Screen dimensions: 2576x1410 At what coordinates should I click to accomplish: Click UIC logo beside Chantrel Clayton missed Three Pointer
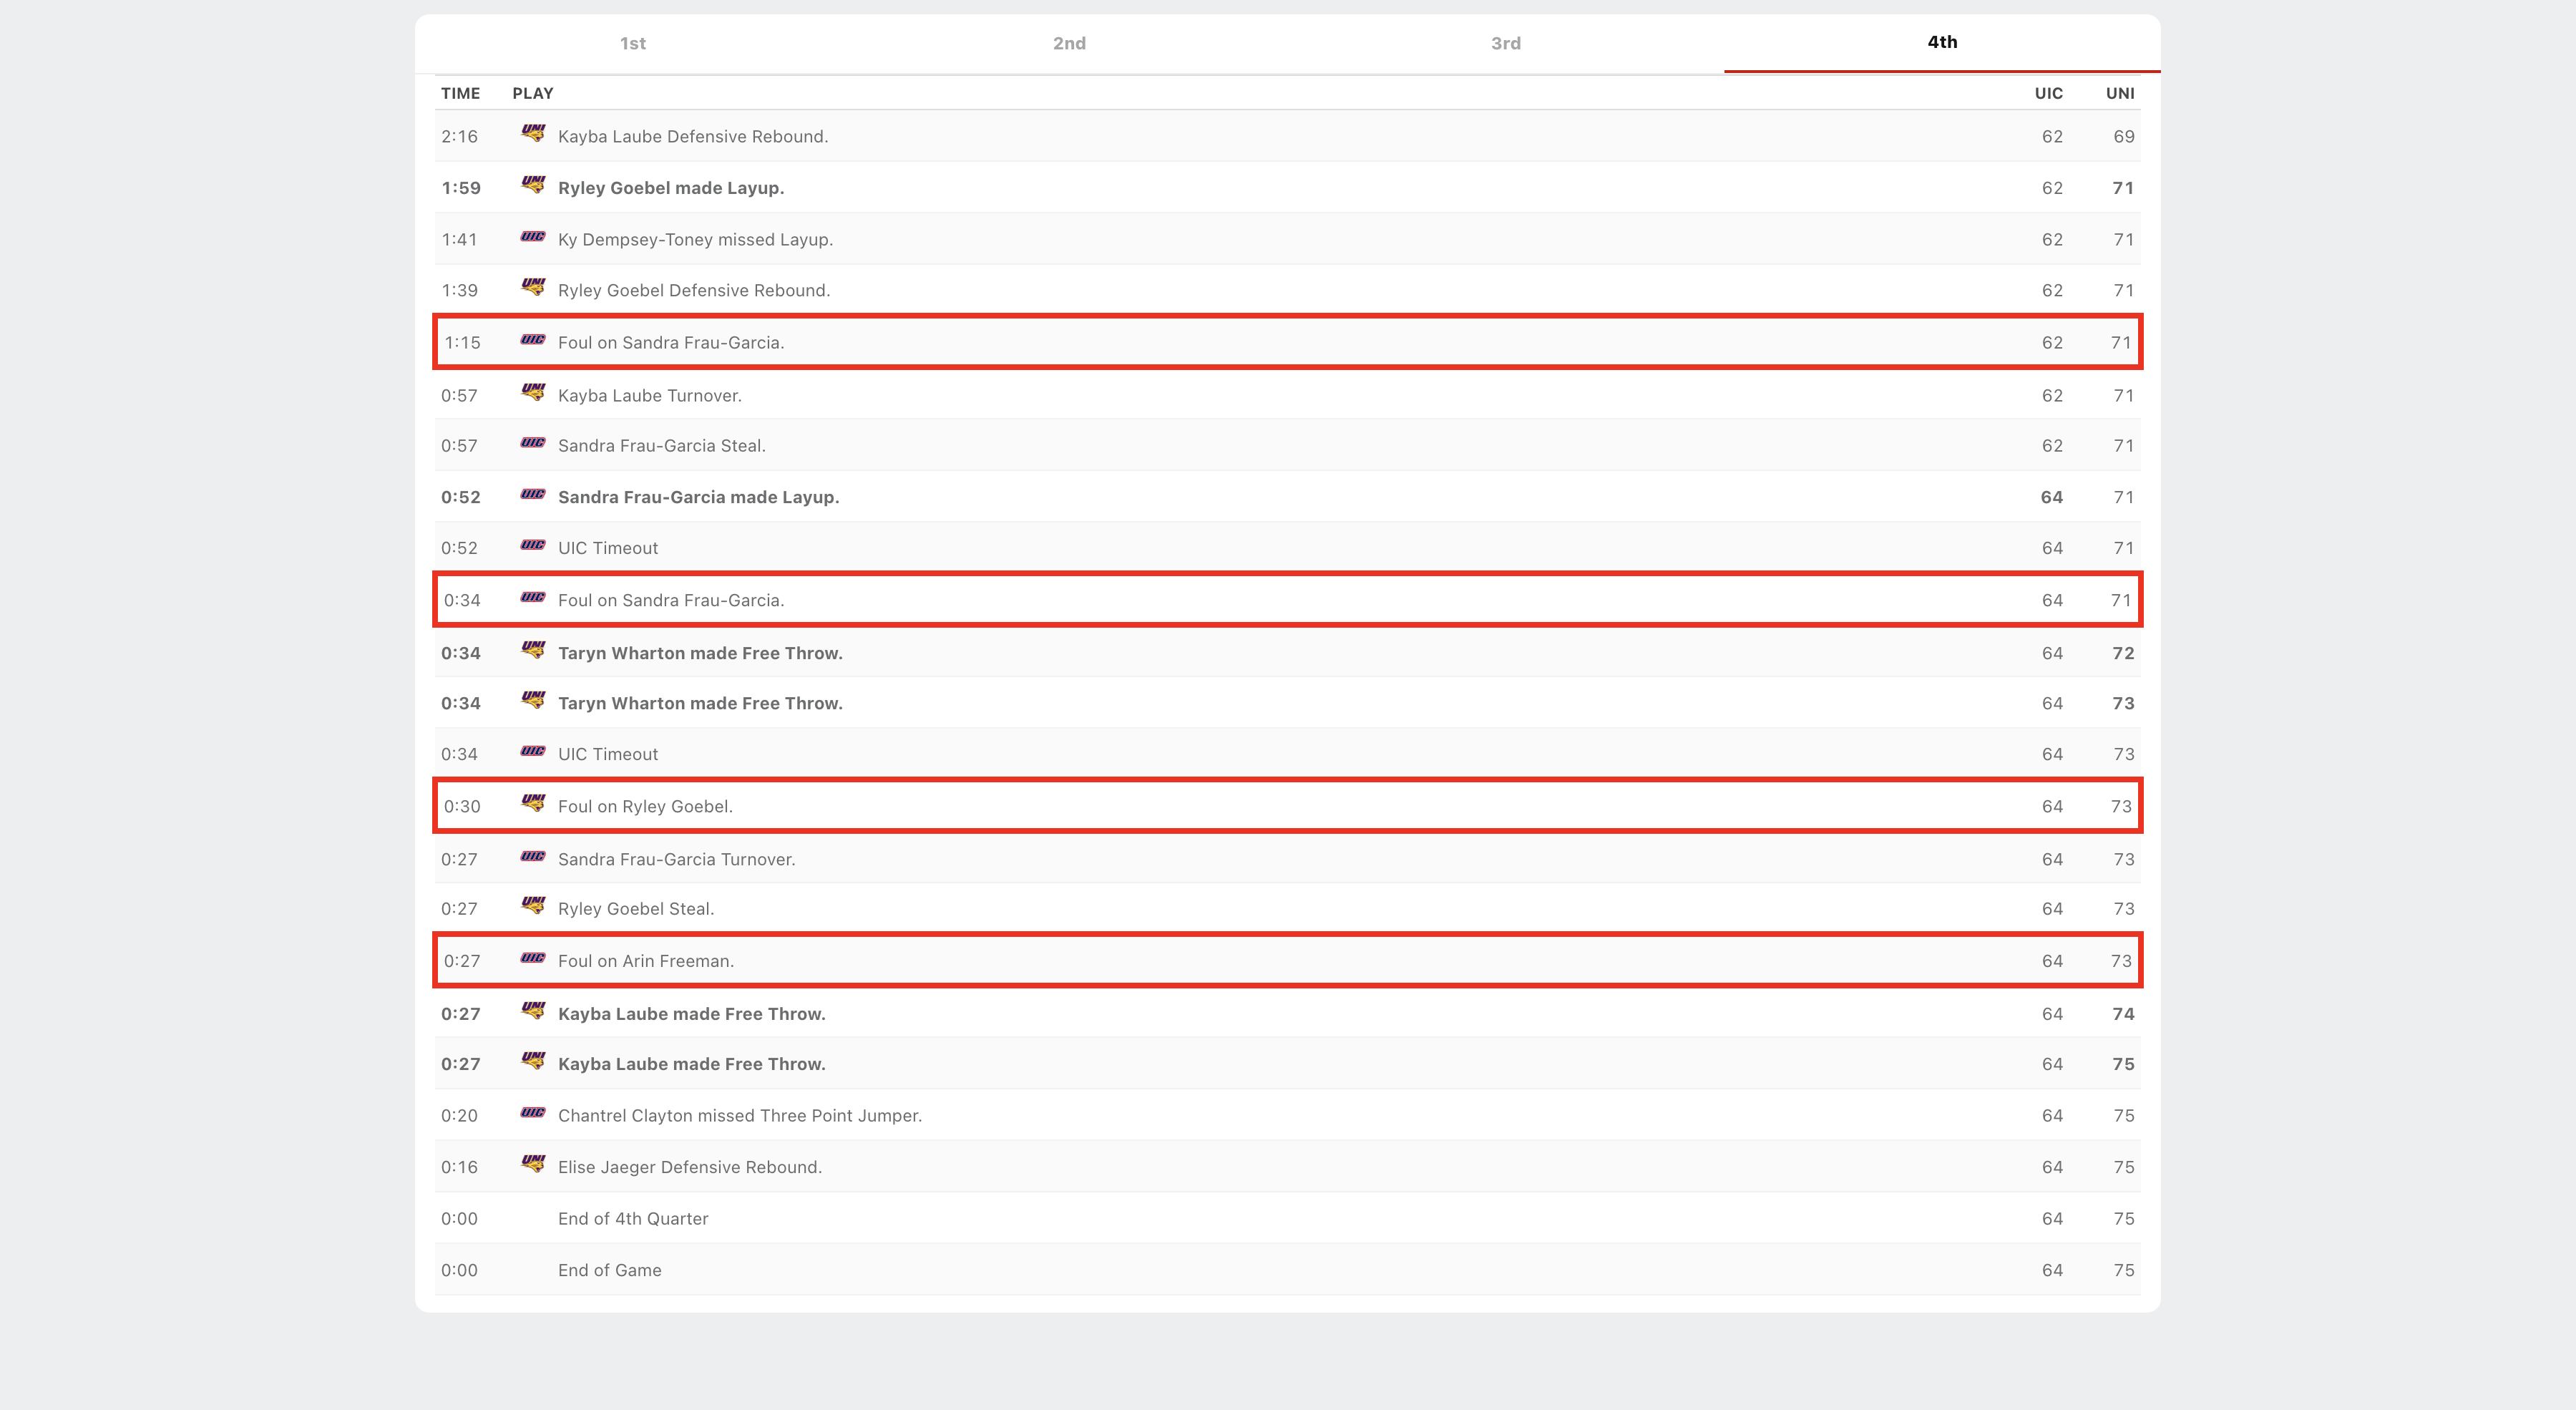[533, 1113]
